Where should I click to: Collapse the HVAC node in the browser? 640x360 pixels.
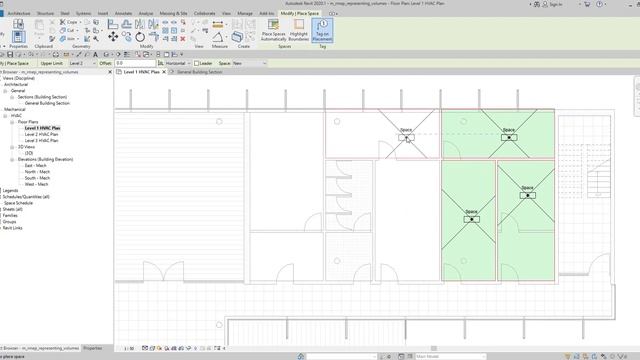coord(5,116)
